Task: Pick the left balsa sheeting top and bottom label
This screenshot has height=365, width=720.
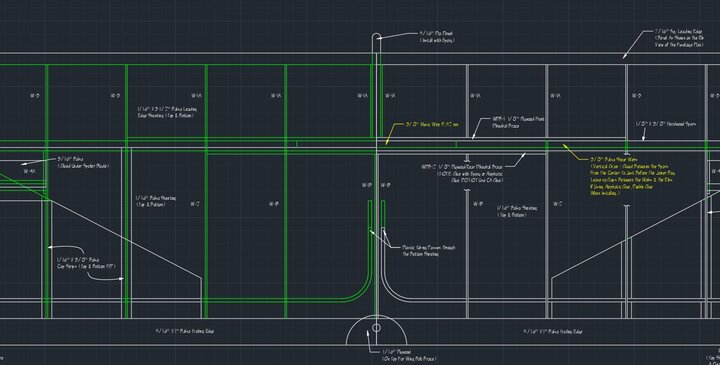Action: 155,201
